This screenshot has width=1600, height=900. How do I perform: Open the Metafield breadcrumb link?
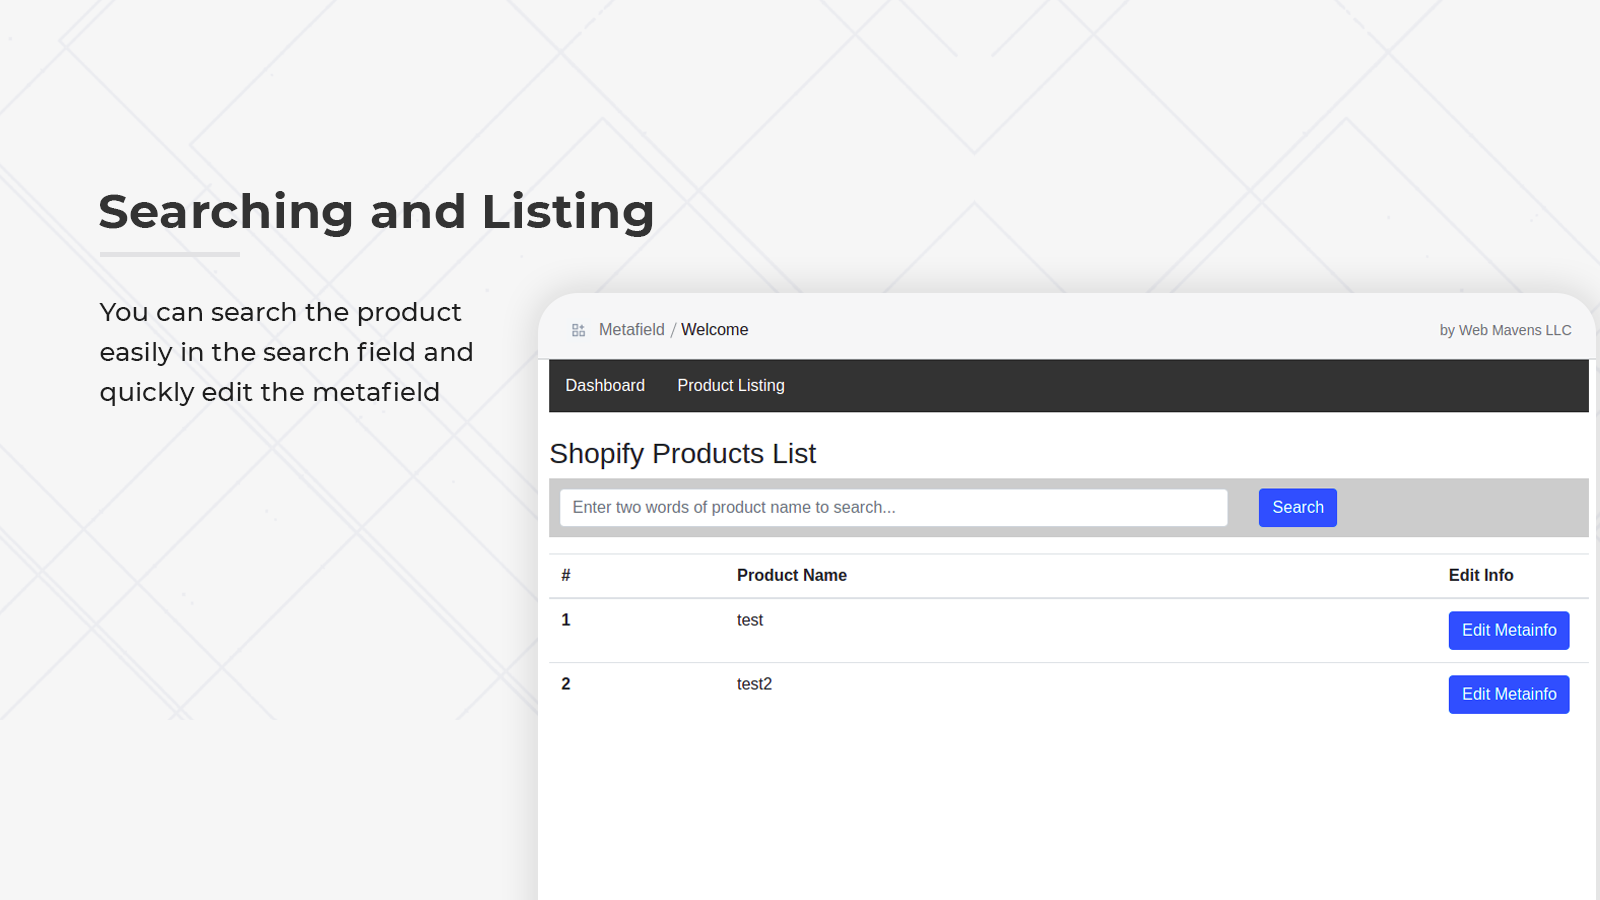(x=631, y=329)
